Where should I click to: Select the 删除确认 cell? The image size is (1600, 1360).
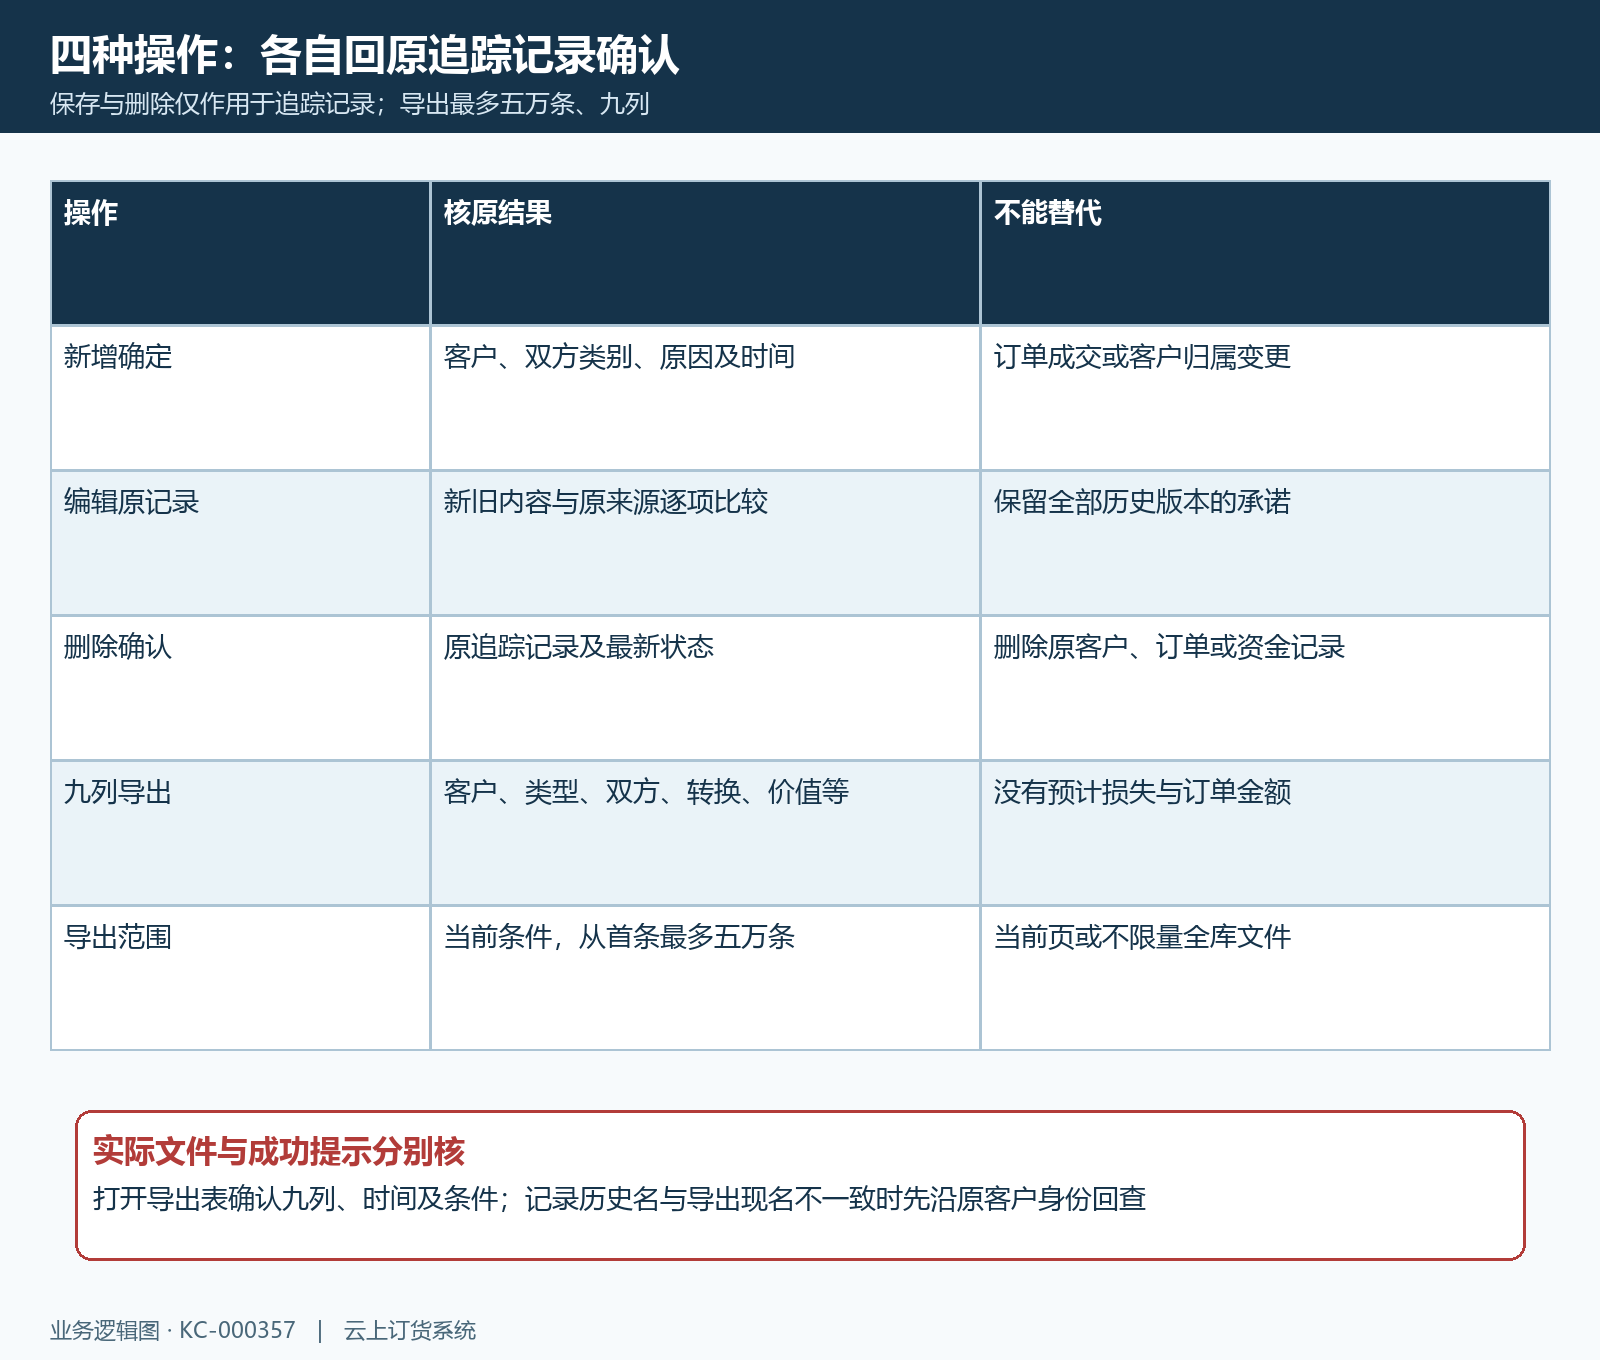[240, 688]
